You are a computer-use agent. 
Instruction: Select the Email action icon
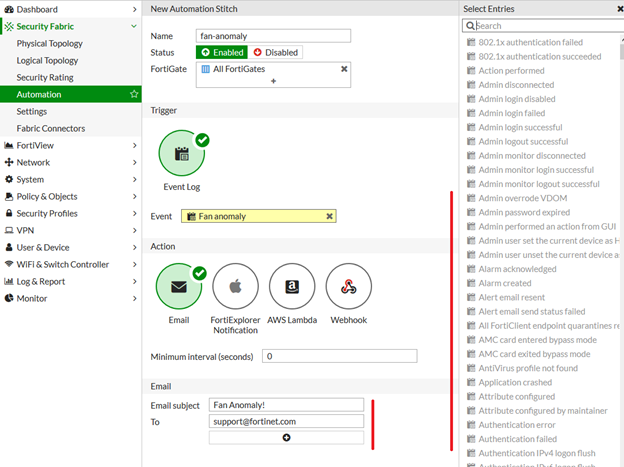point(179,287)
